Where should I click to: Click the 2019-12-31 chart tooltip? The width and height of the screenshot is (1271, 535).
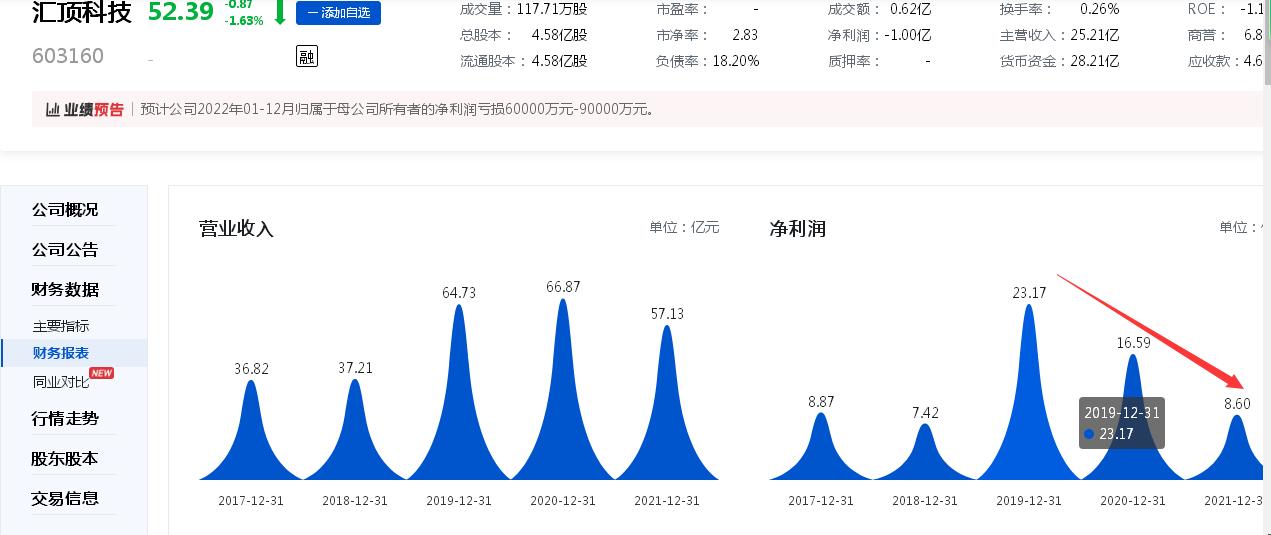click(1121, 422)
